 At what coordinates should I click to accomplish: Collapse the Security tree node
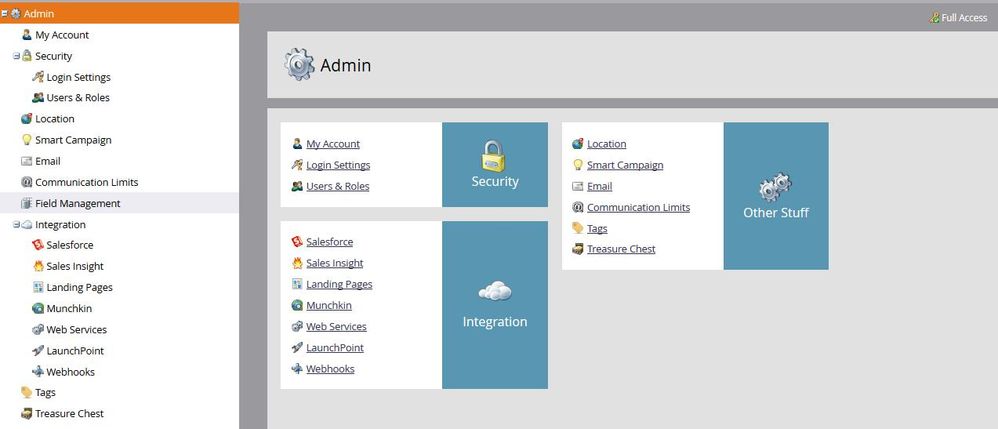[x=16, y=56]
